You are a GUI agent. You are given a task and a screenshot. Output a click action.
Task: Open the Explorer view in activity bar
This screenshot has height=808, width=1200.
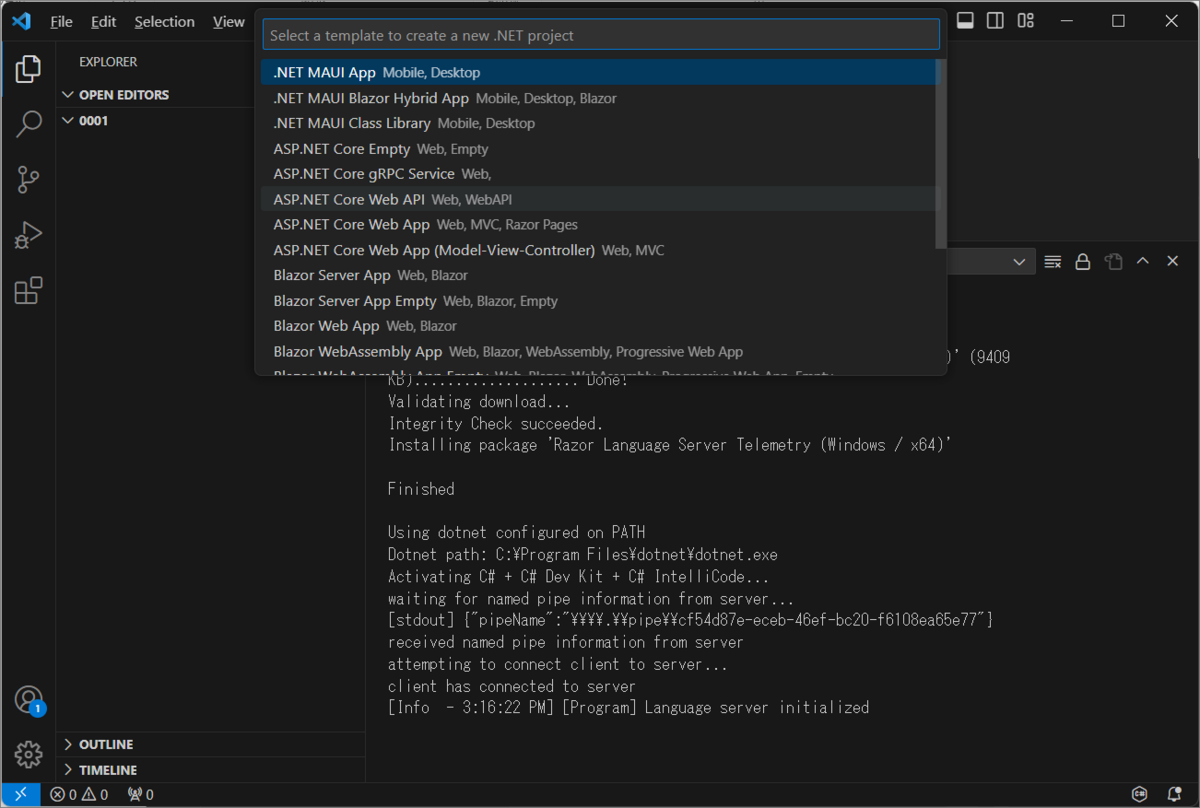(x=28, y=69)
